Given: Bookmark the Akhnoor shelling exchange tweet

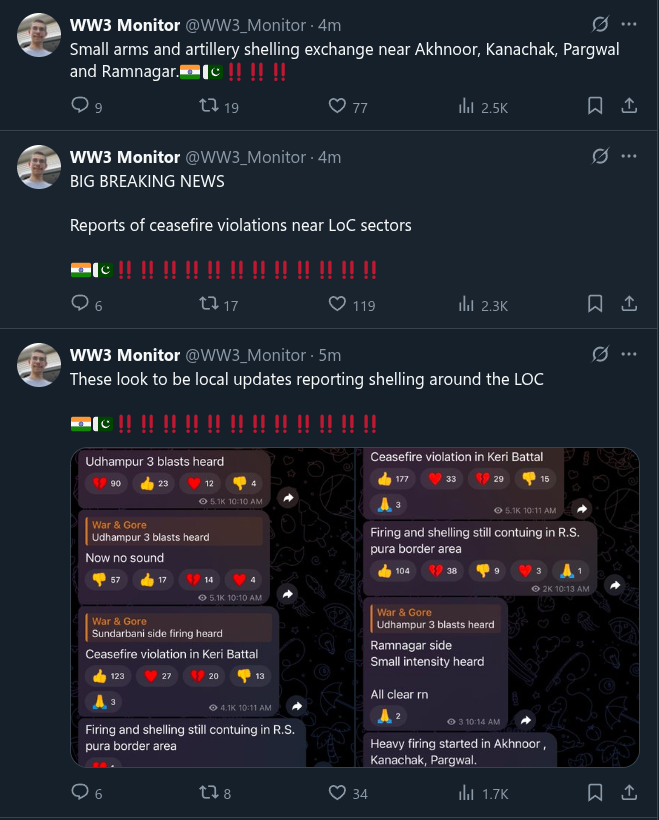Looking at the screenshot, I should tap(594, 106).
